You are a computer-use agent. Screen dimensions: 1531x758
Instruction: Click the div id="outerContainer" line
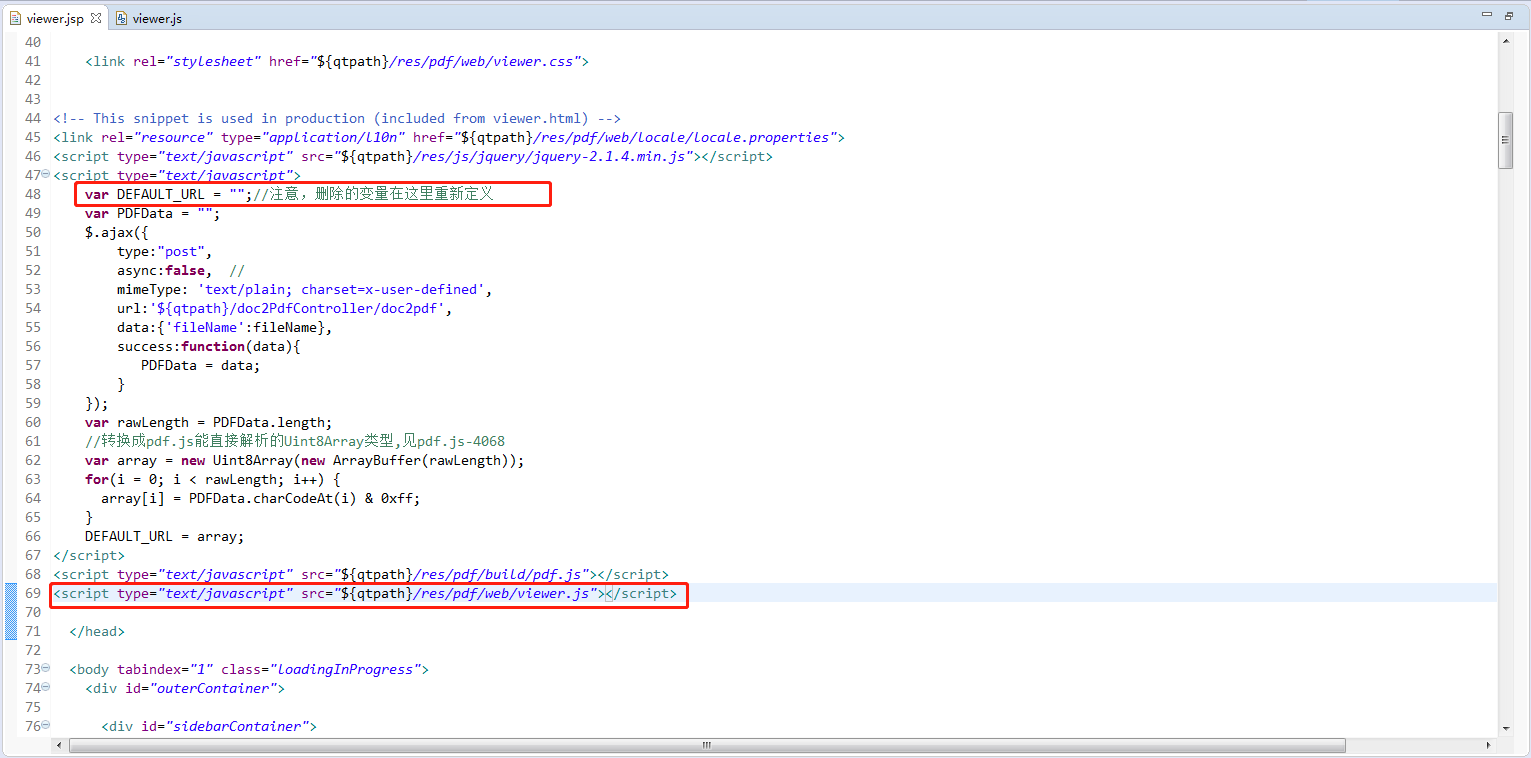pos(185,688)
